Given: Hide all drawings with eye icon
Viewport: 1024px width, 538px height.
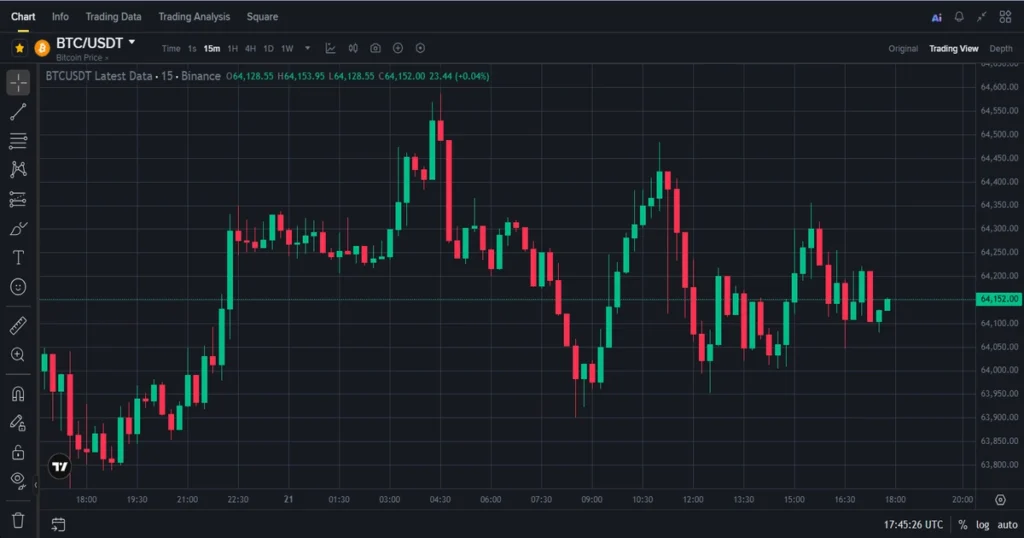Looking at the screenshot, I should tap(18, 481).
